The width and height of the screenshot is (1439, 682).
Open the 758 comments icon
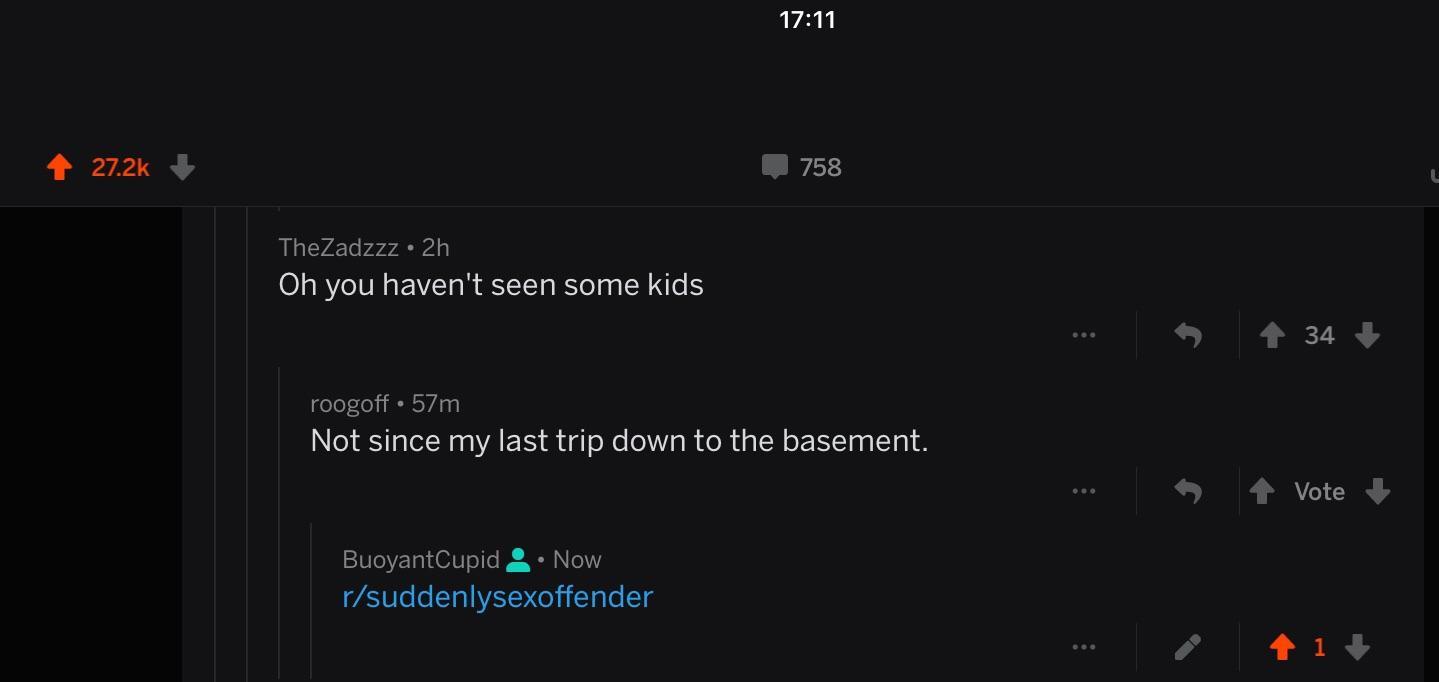point(775,167)
